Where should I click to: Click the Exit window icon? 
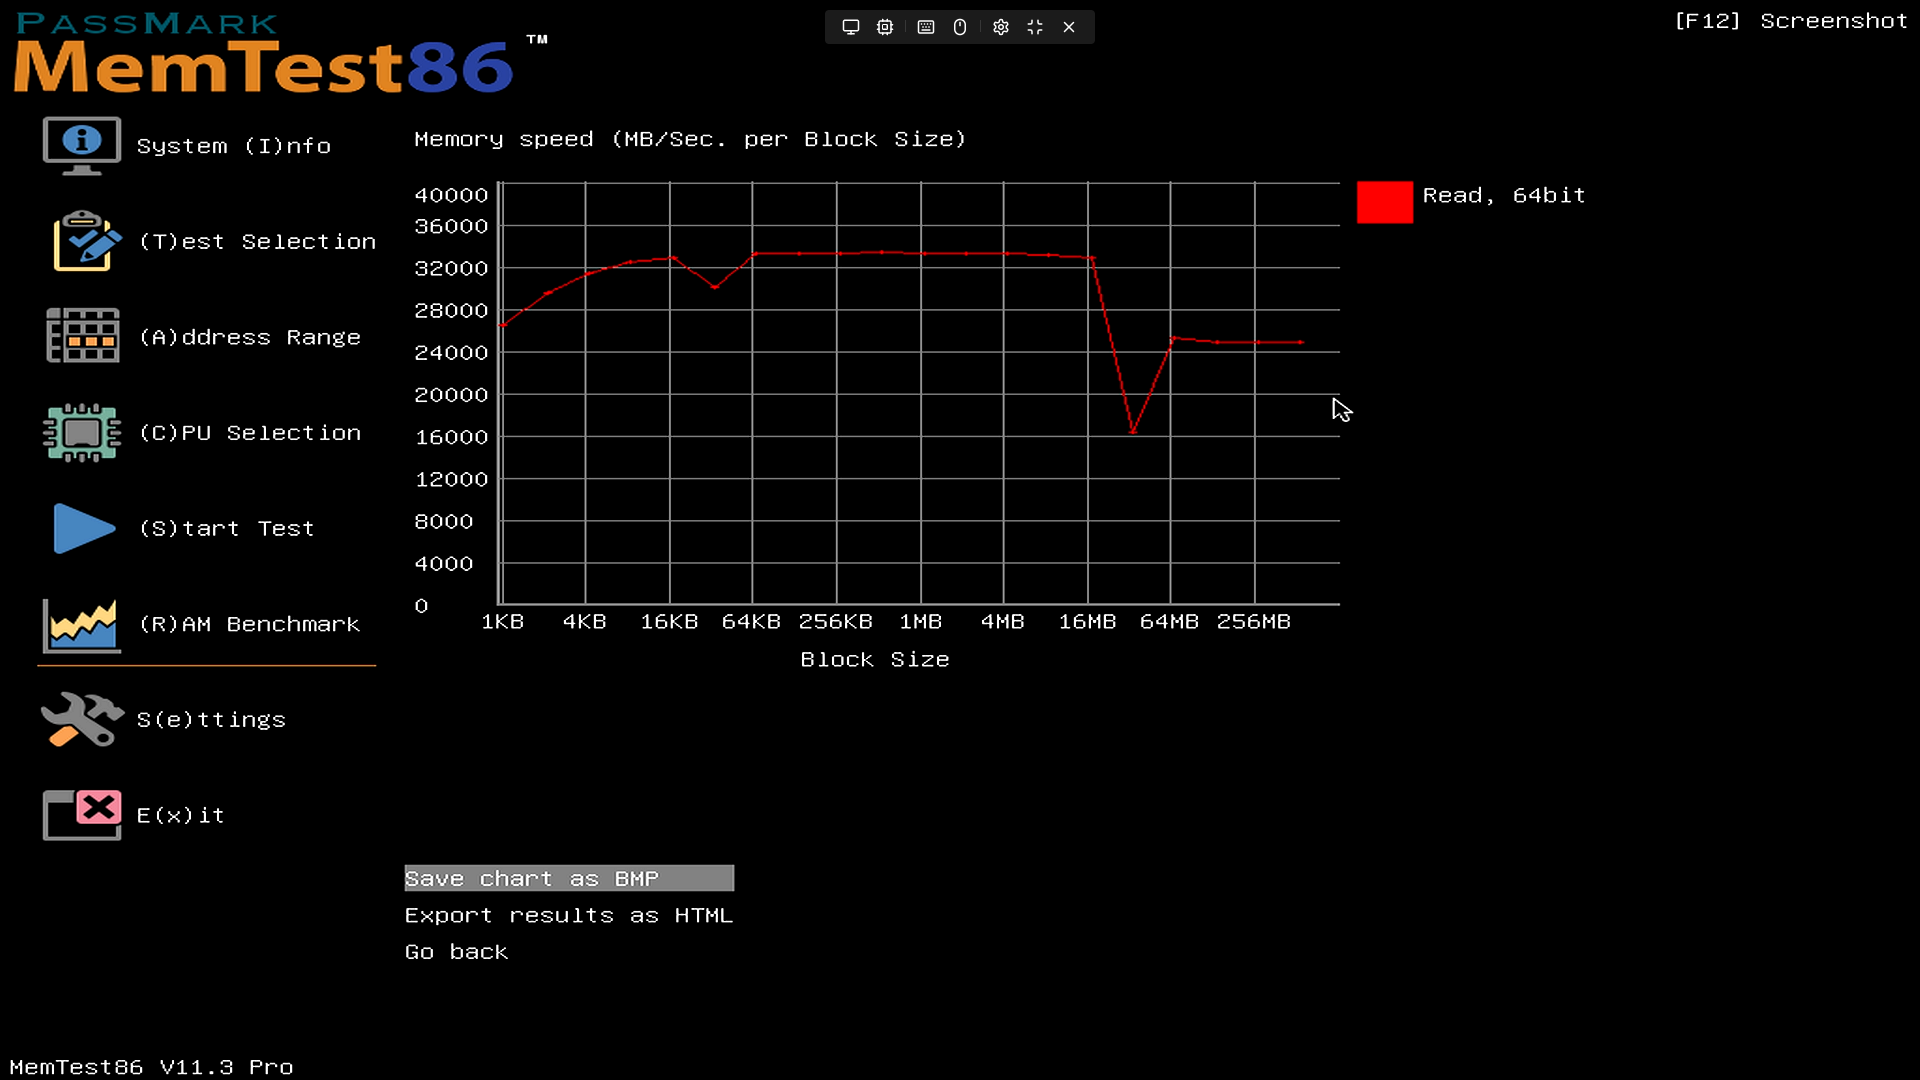(x=82, y=814)
